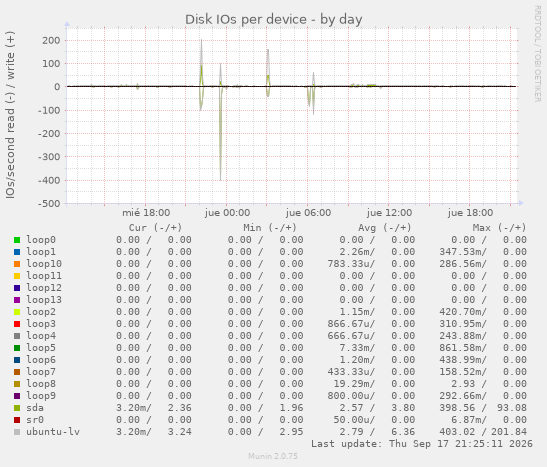Viewport: 547px width, 467px height.
Task: Click ubuntu-lv avg write value '6.36'
Action: point(403,432)
